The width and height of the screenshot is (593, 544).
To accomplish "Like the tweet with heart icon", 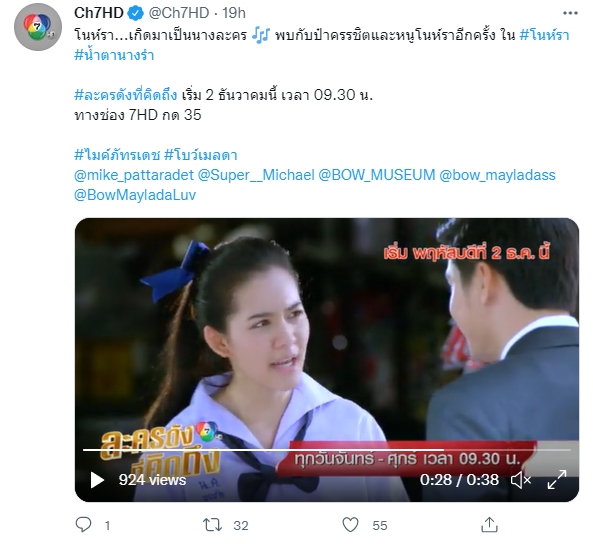I will pyautogui.click(x=350, y=525).
